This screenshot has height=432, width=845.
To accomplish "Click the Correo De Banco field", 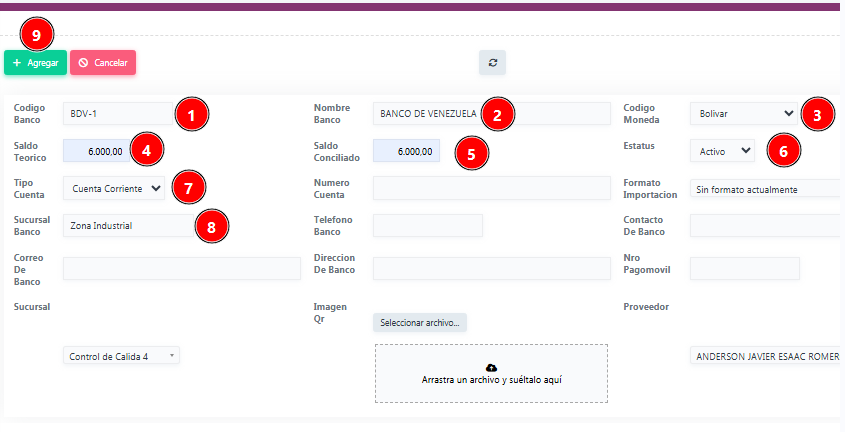I will [x=181, y=268].
